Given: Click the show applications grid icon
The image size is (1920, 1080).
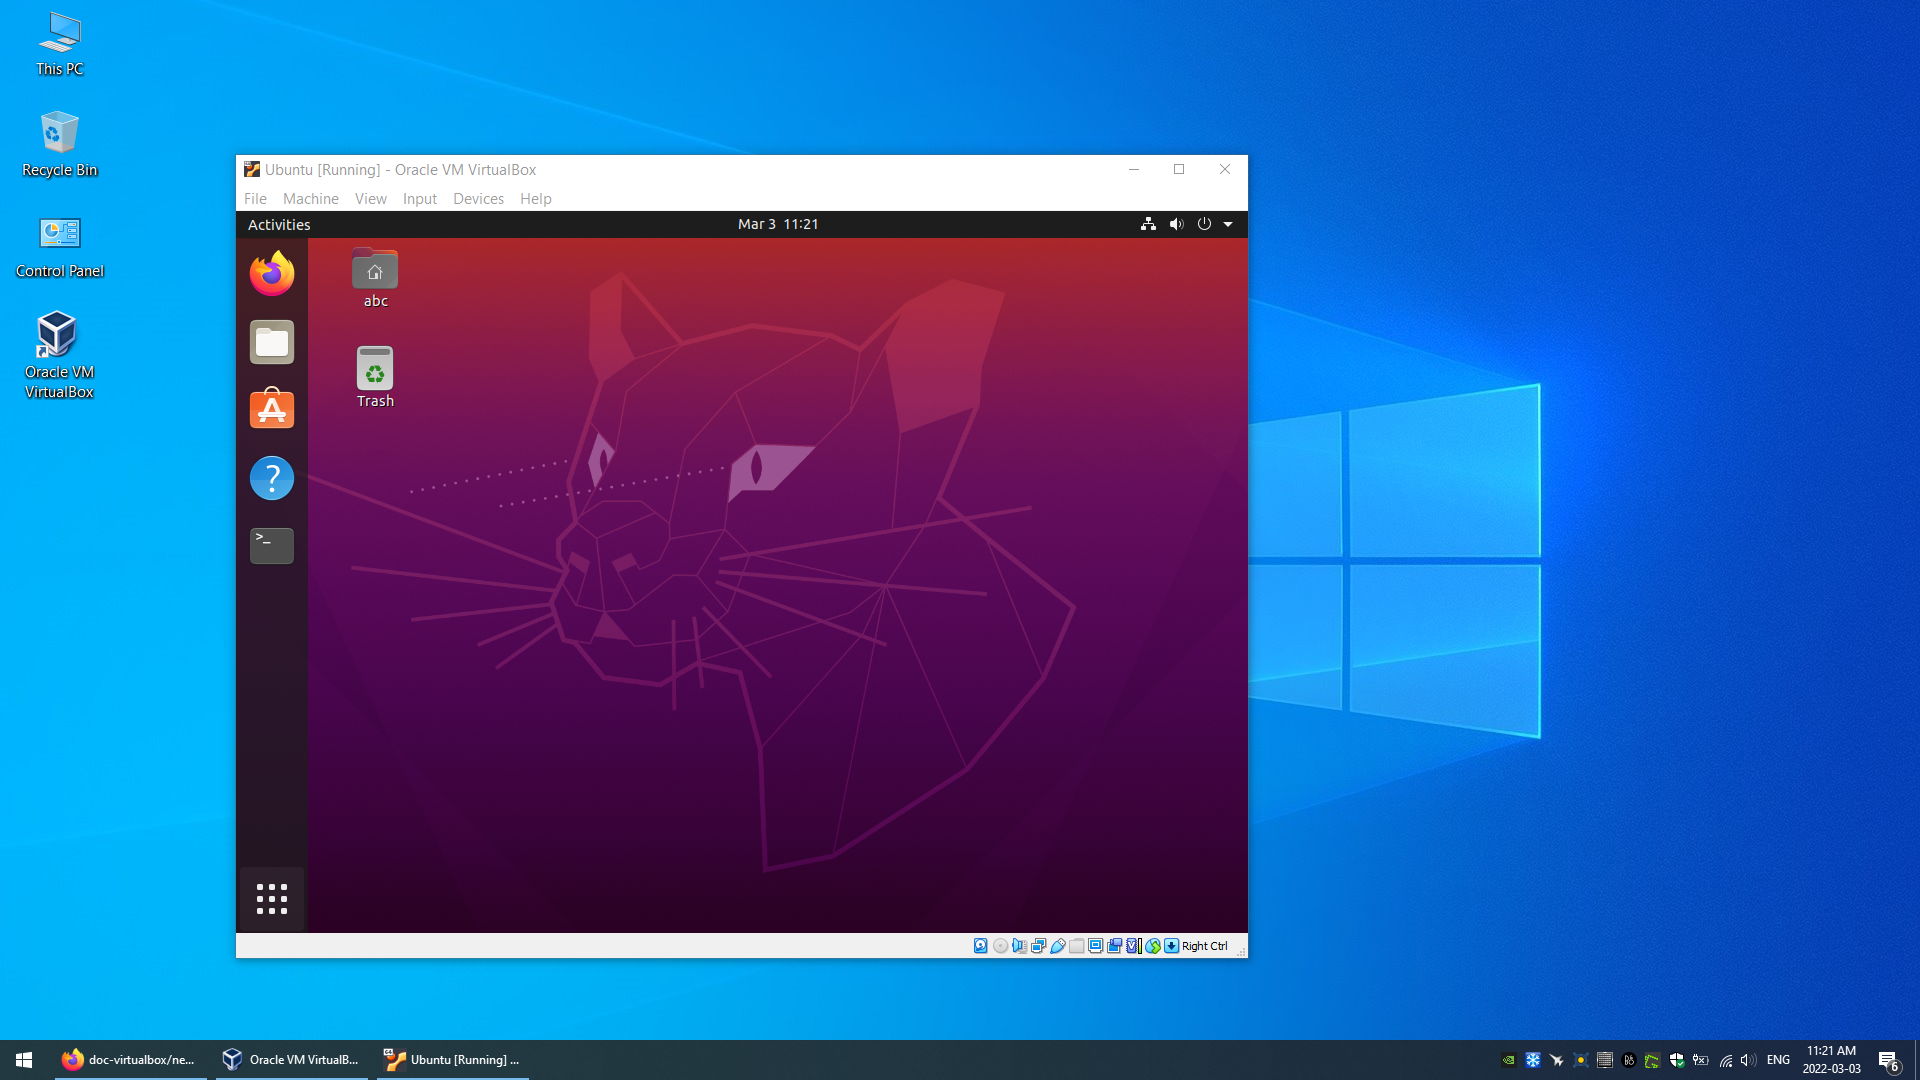Looking at the screenshot, I should (272, 899).
